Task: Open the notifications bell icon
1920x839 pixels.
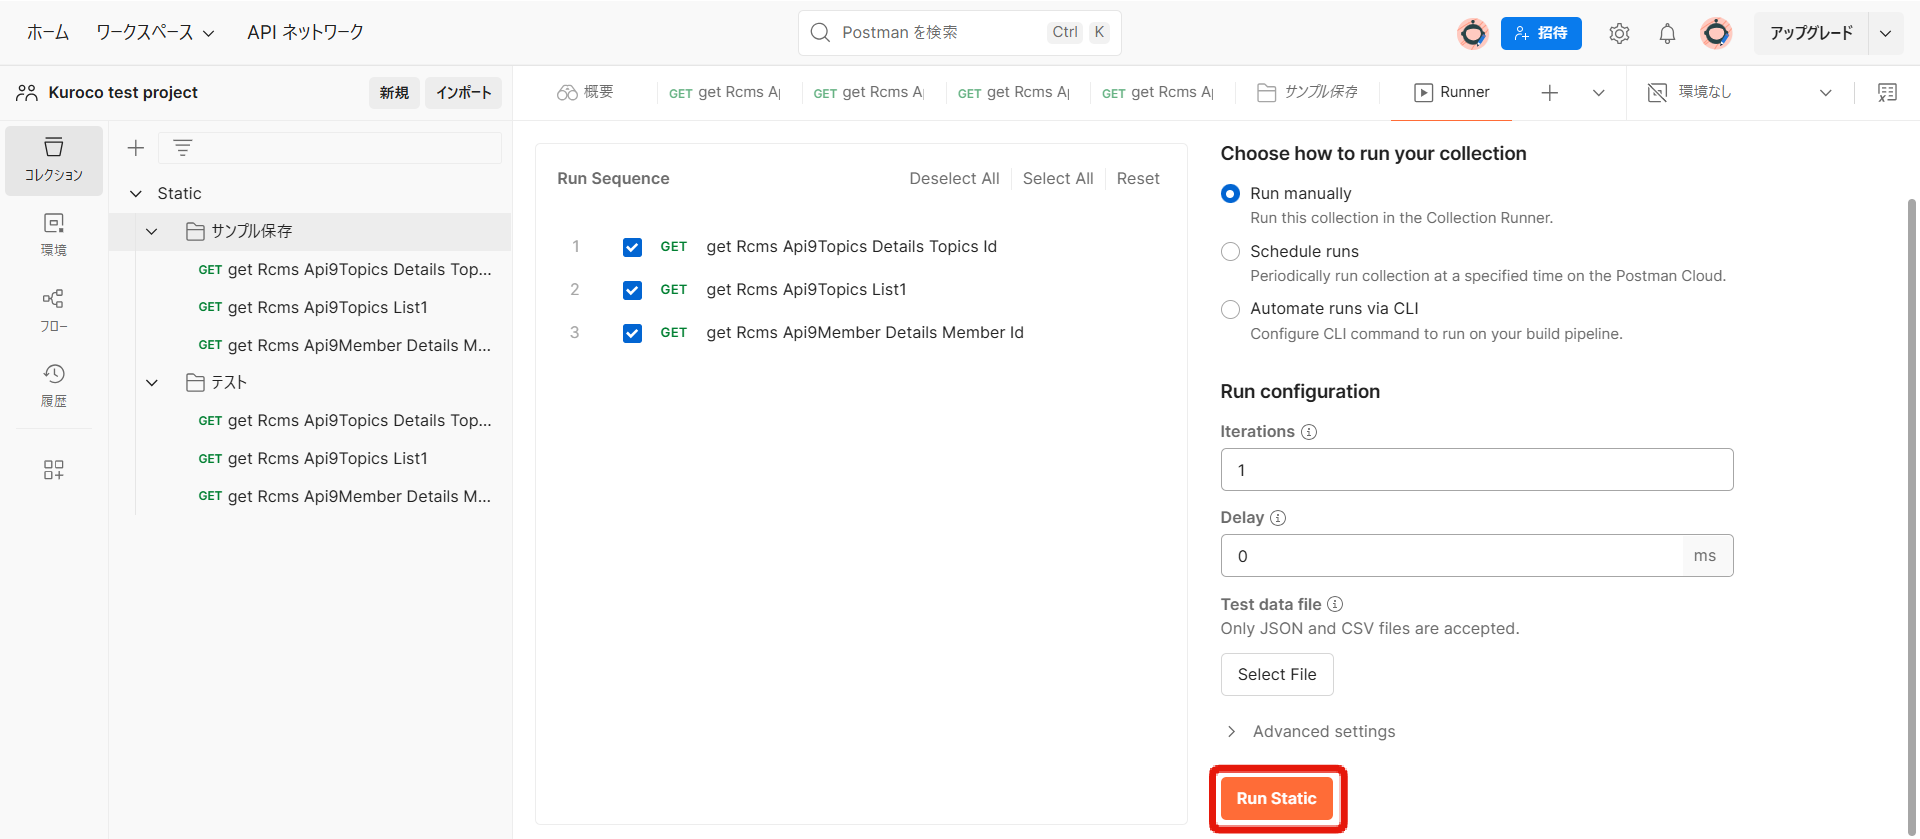Action: click(x=1667, y=33)
